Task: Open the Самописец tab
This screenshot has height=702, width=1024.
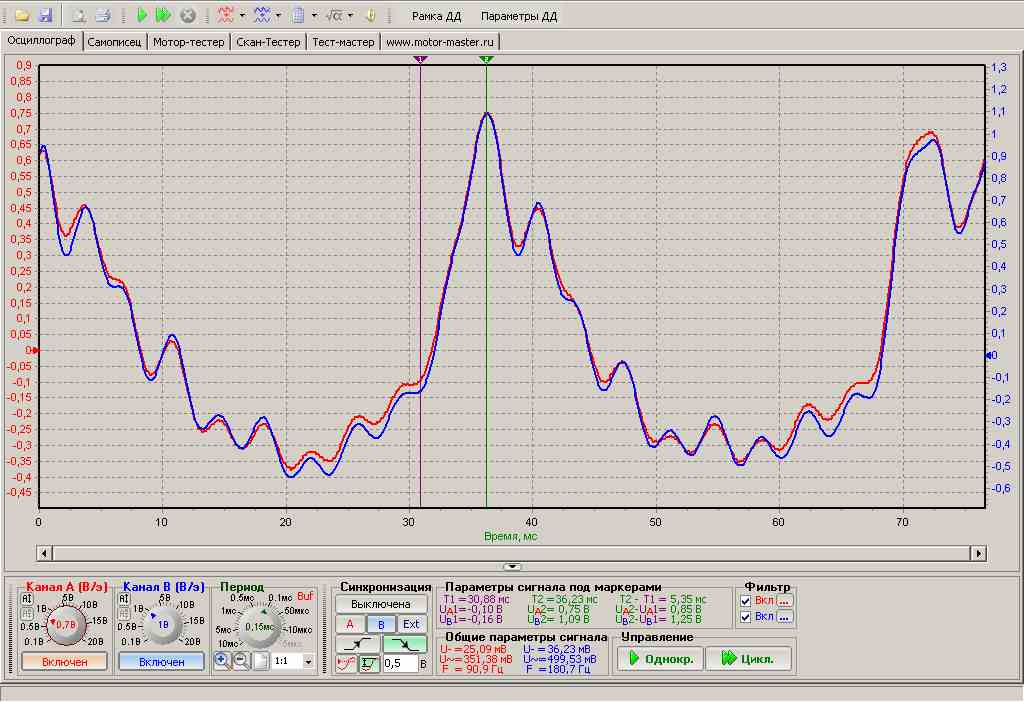Action: [x=115, y=42]
